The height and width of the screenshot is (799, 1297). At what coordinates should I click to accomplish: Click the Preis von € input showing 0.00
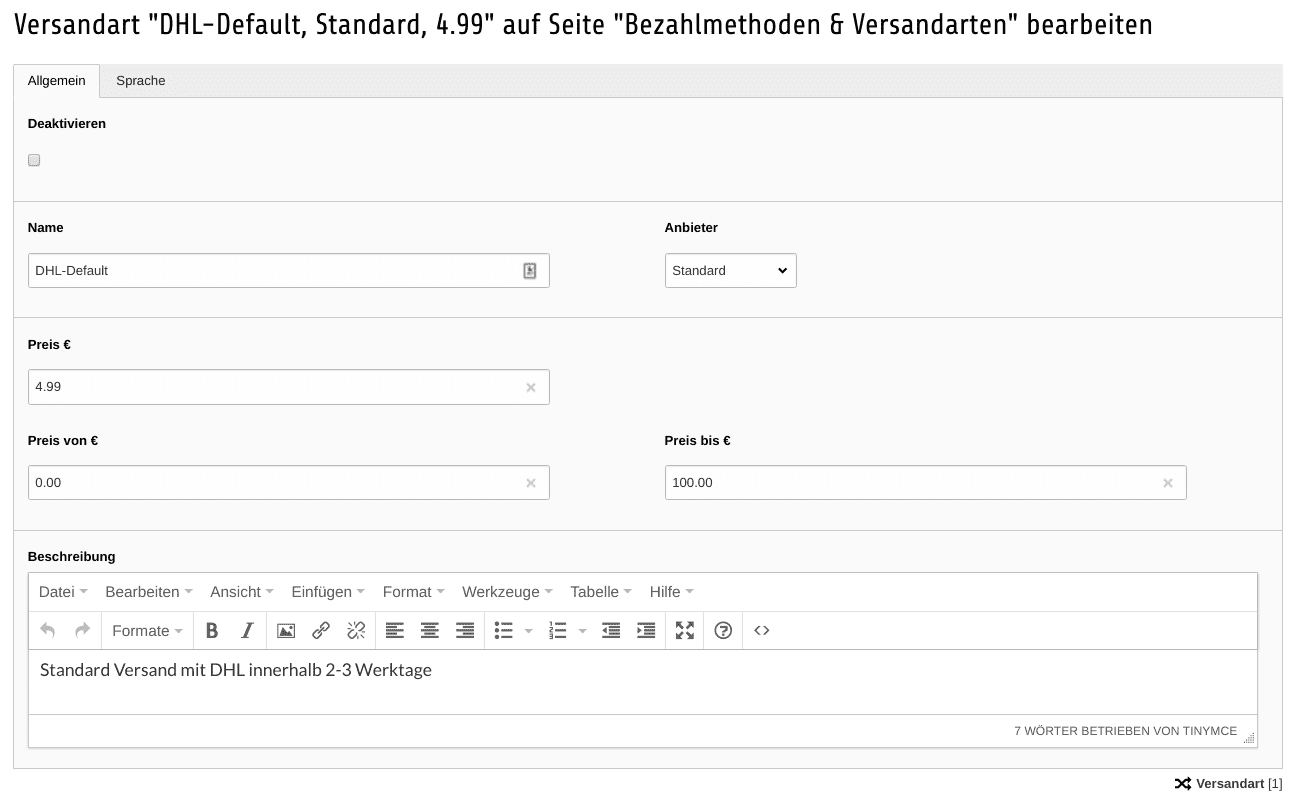point(289,483)
